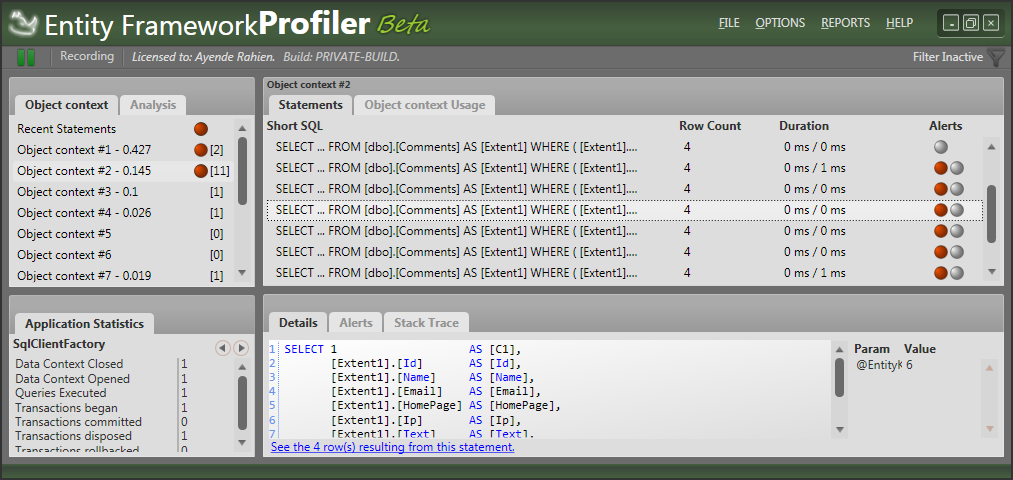
Task: Click the Recording status label
Action: (x=87, y=56)
